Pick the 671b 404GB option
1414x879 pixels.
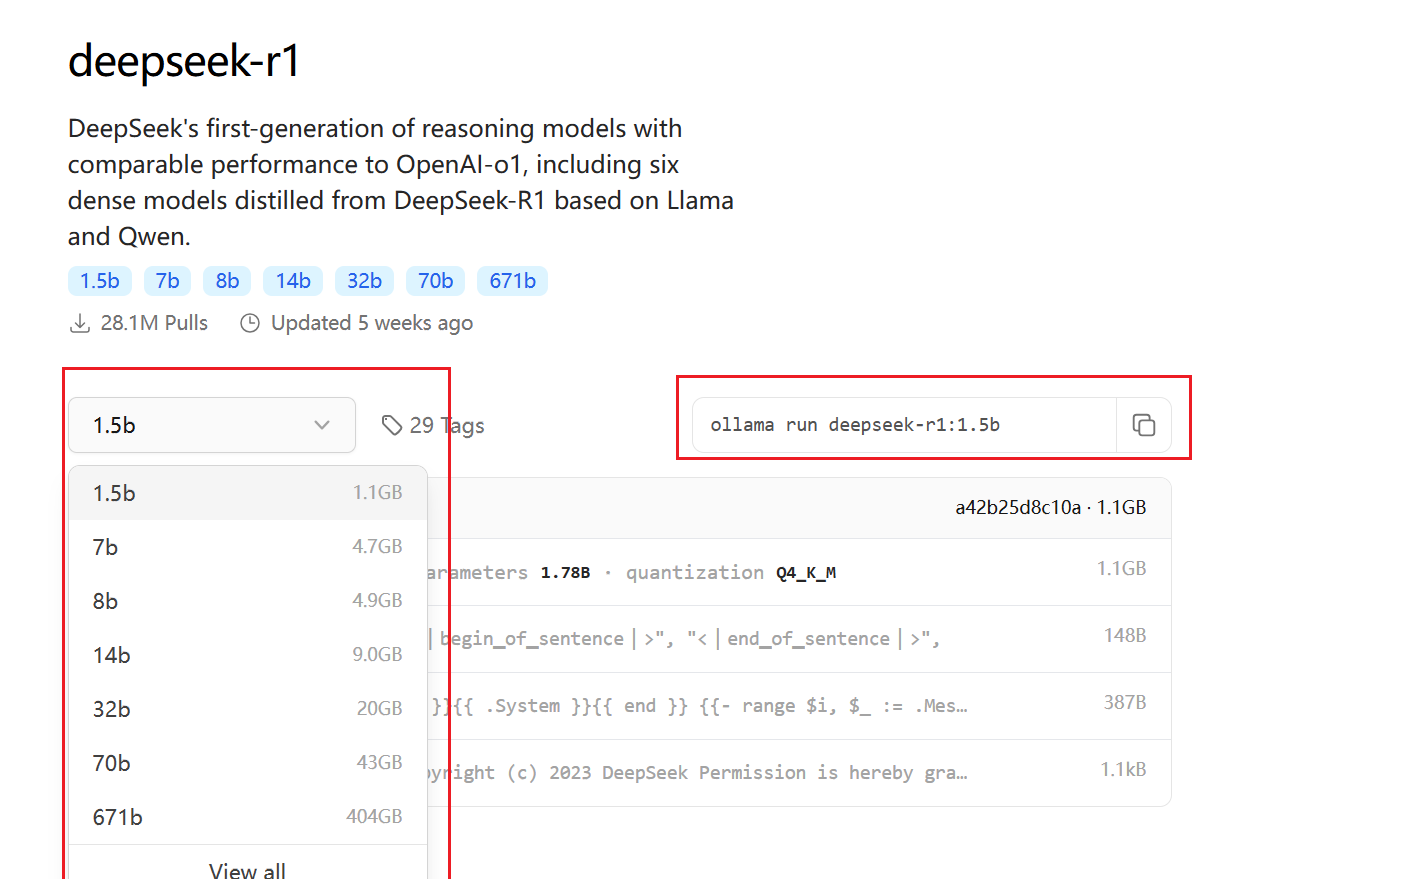tap(248, 817)
